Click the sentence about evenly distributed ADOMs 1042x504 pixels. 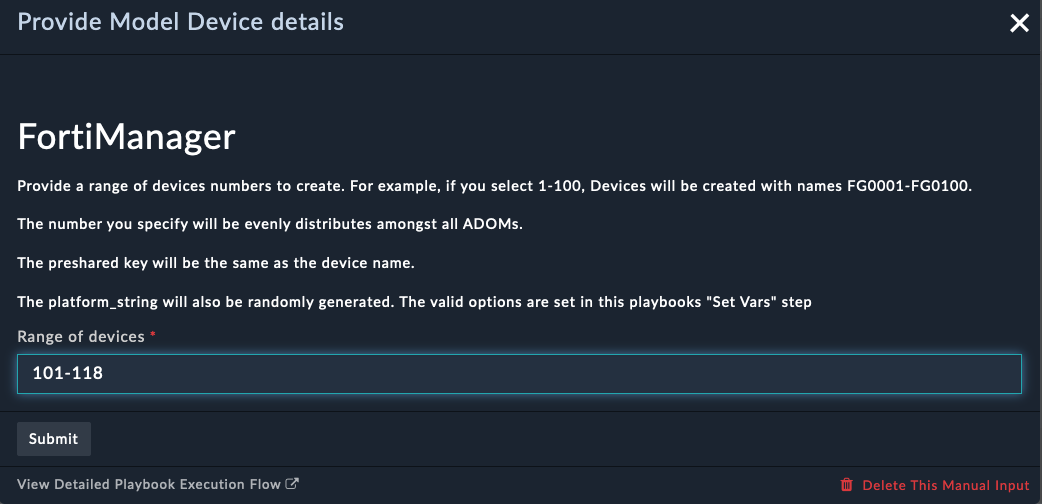point(270,225)
